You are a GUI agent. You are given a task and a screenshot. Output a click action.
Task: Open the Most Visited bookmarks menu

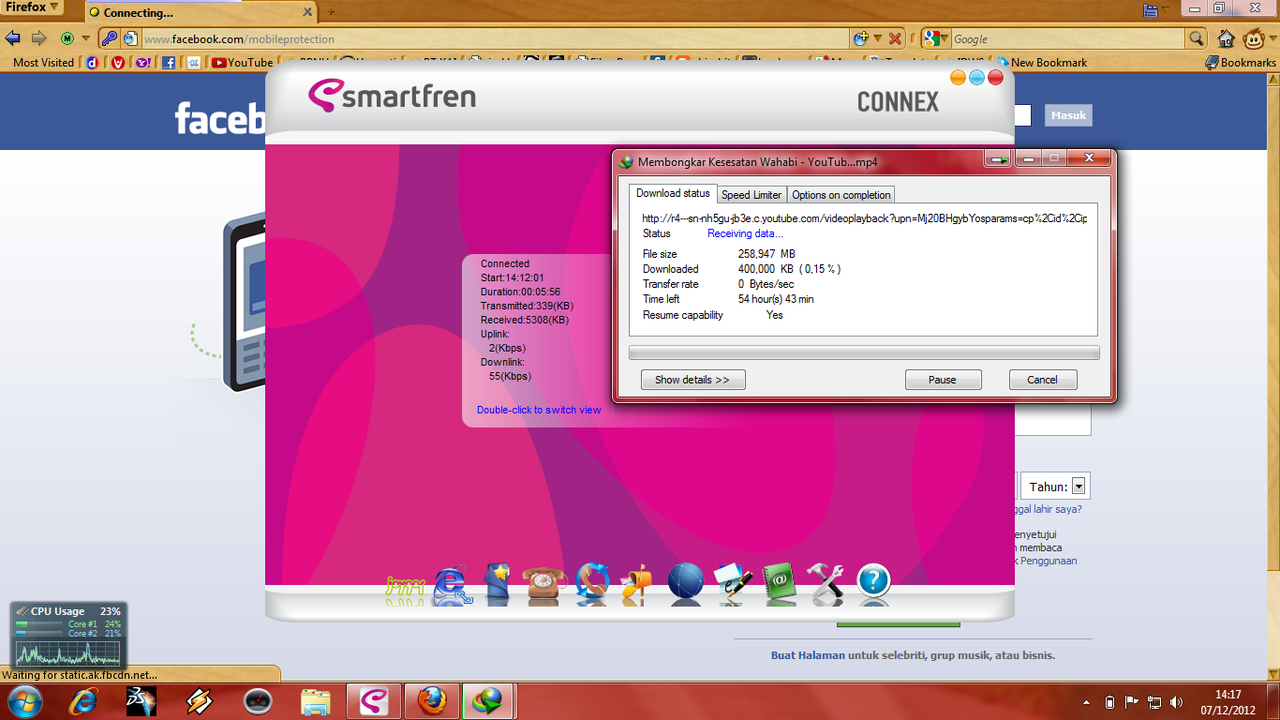43,62
